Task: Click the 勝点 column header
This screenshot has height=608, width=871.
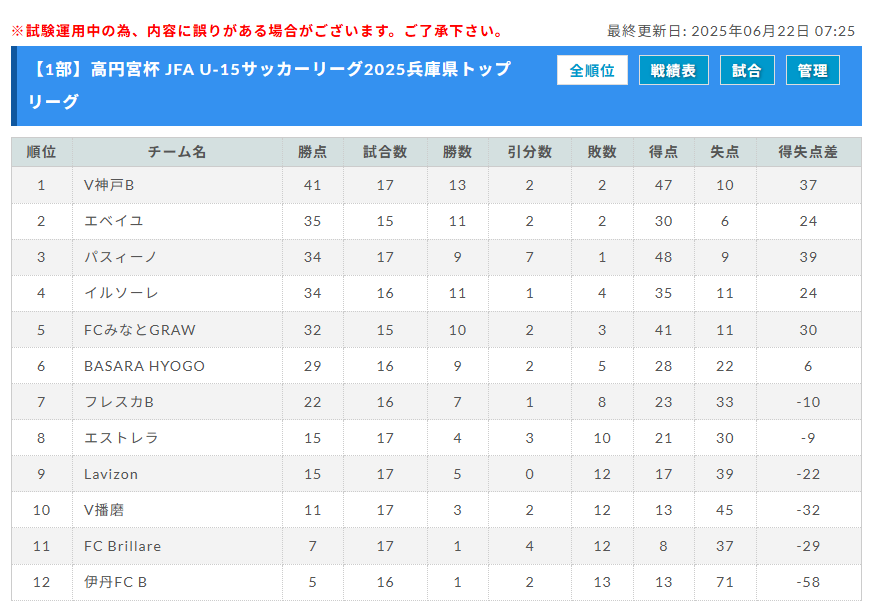Action: [312, 152]
